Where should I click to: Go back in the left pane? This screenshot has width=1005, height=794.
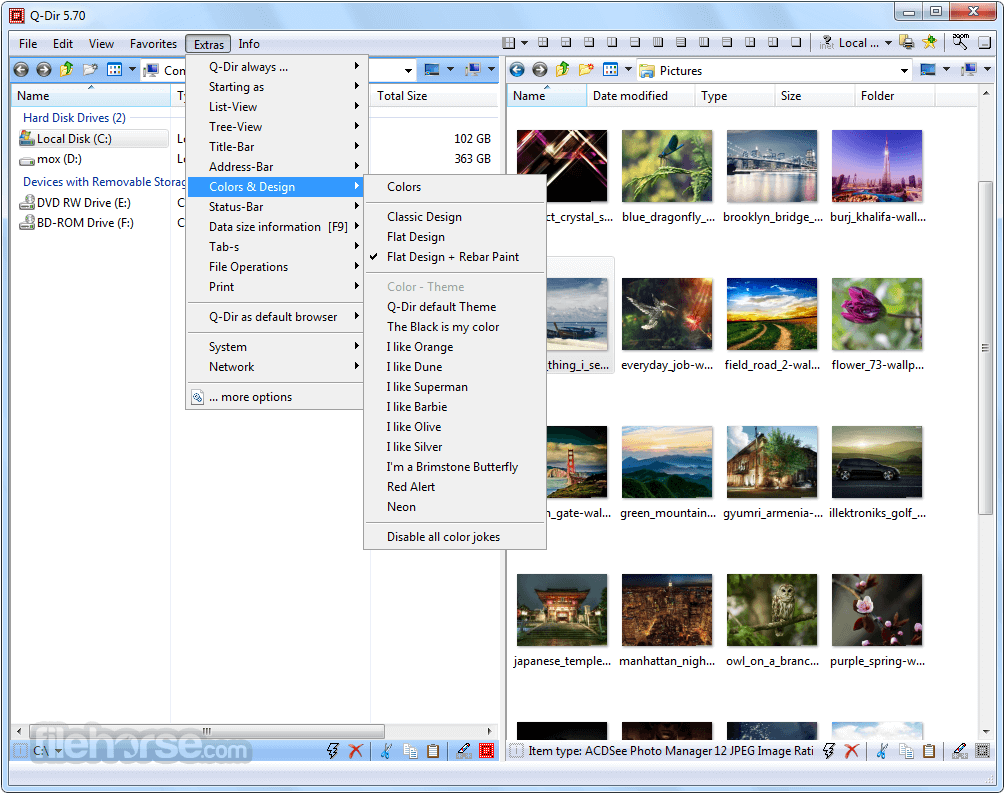point(21,69)
